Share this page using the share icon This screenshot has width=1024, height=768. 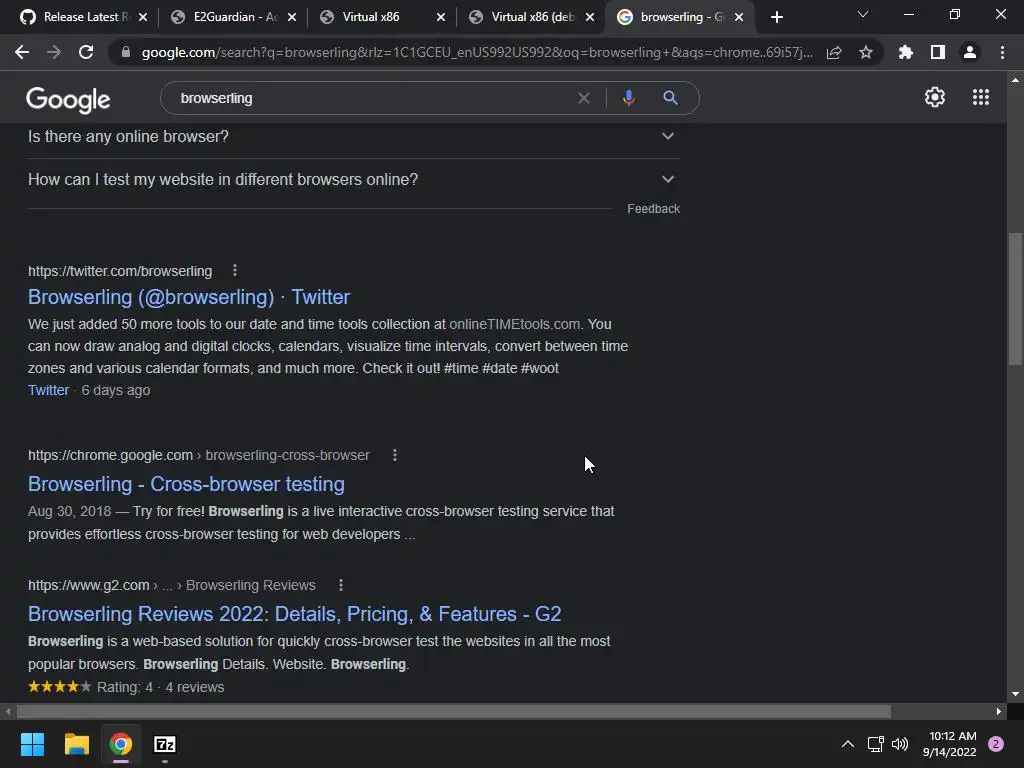(x=834, y=52)
